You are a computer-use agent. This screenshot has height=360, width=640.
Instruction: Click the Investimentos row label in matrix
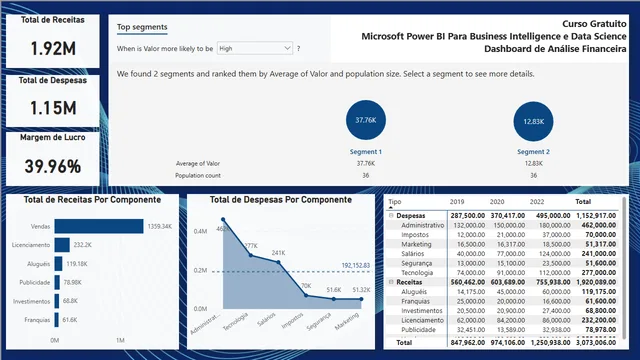pos(422,311)
